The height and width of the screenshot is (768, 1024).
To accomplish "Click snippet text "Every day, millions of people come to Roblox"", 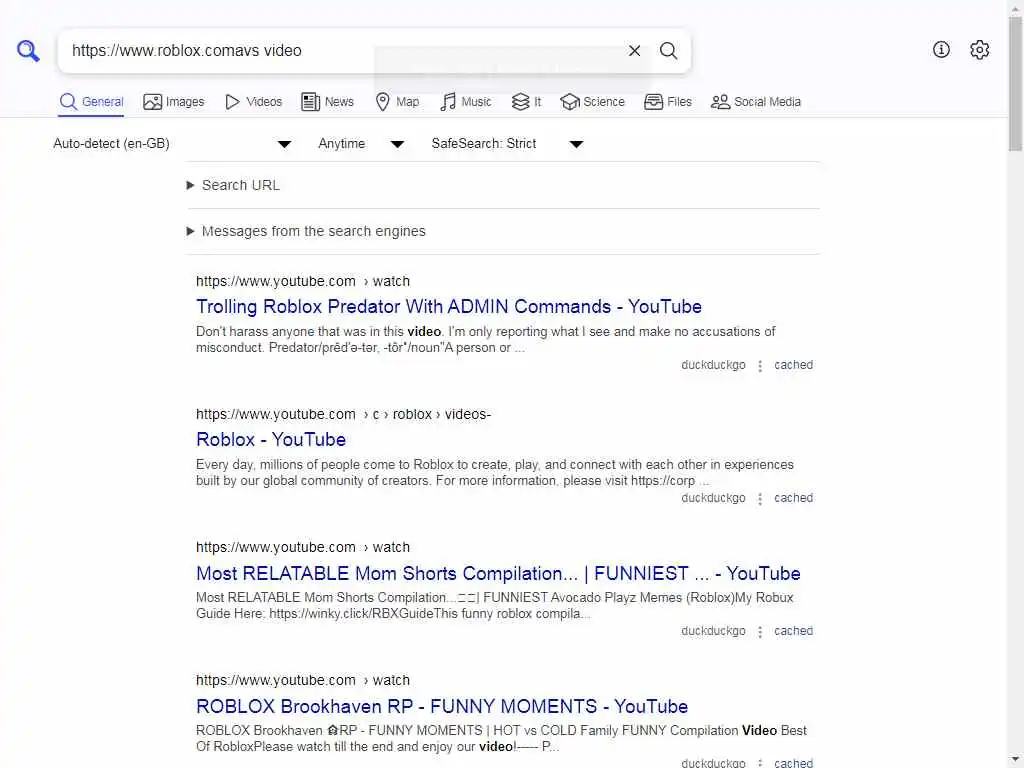I will click(325, 465).
